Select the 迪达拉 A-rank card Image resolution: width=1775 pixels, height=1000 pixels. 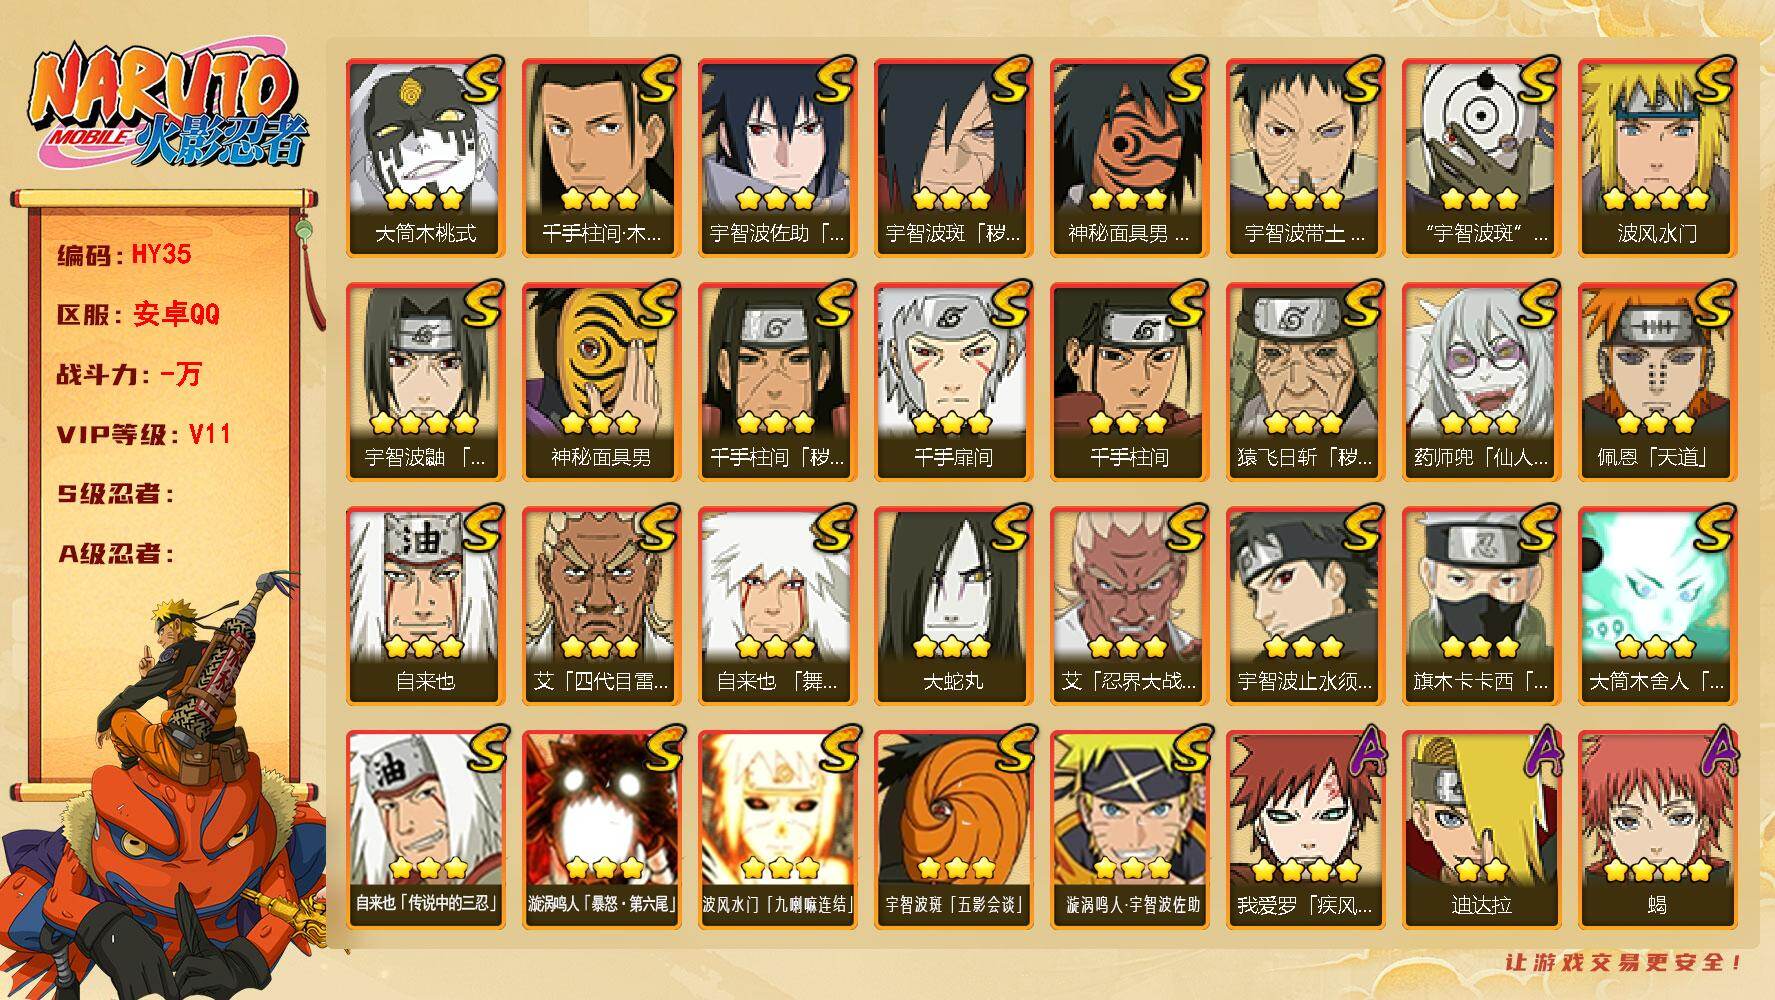(1481, 829)
